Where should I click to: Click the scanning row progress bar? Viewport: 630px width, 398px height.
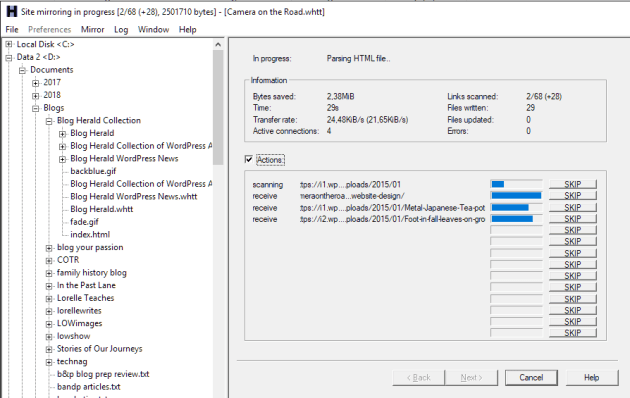pos(516,184)
